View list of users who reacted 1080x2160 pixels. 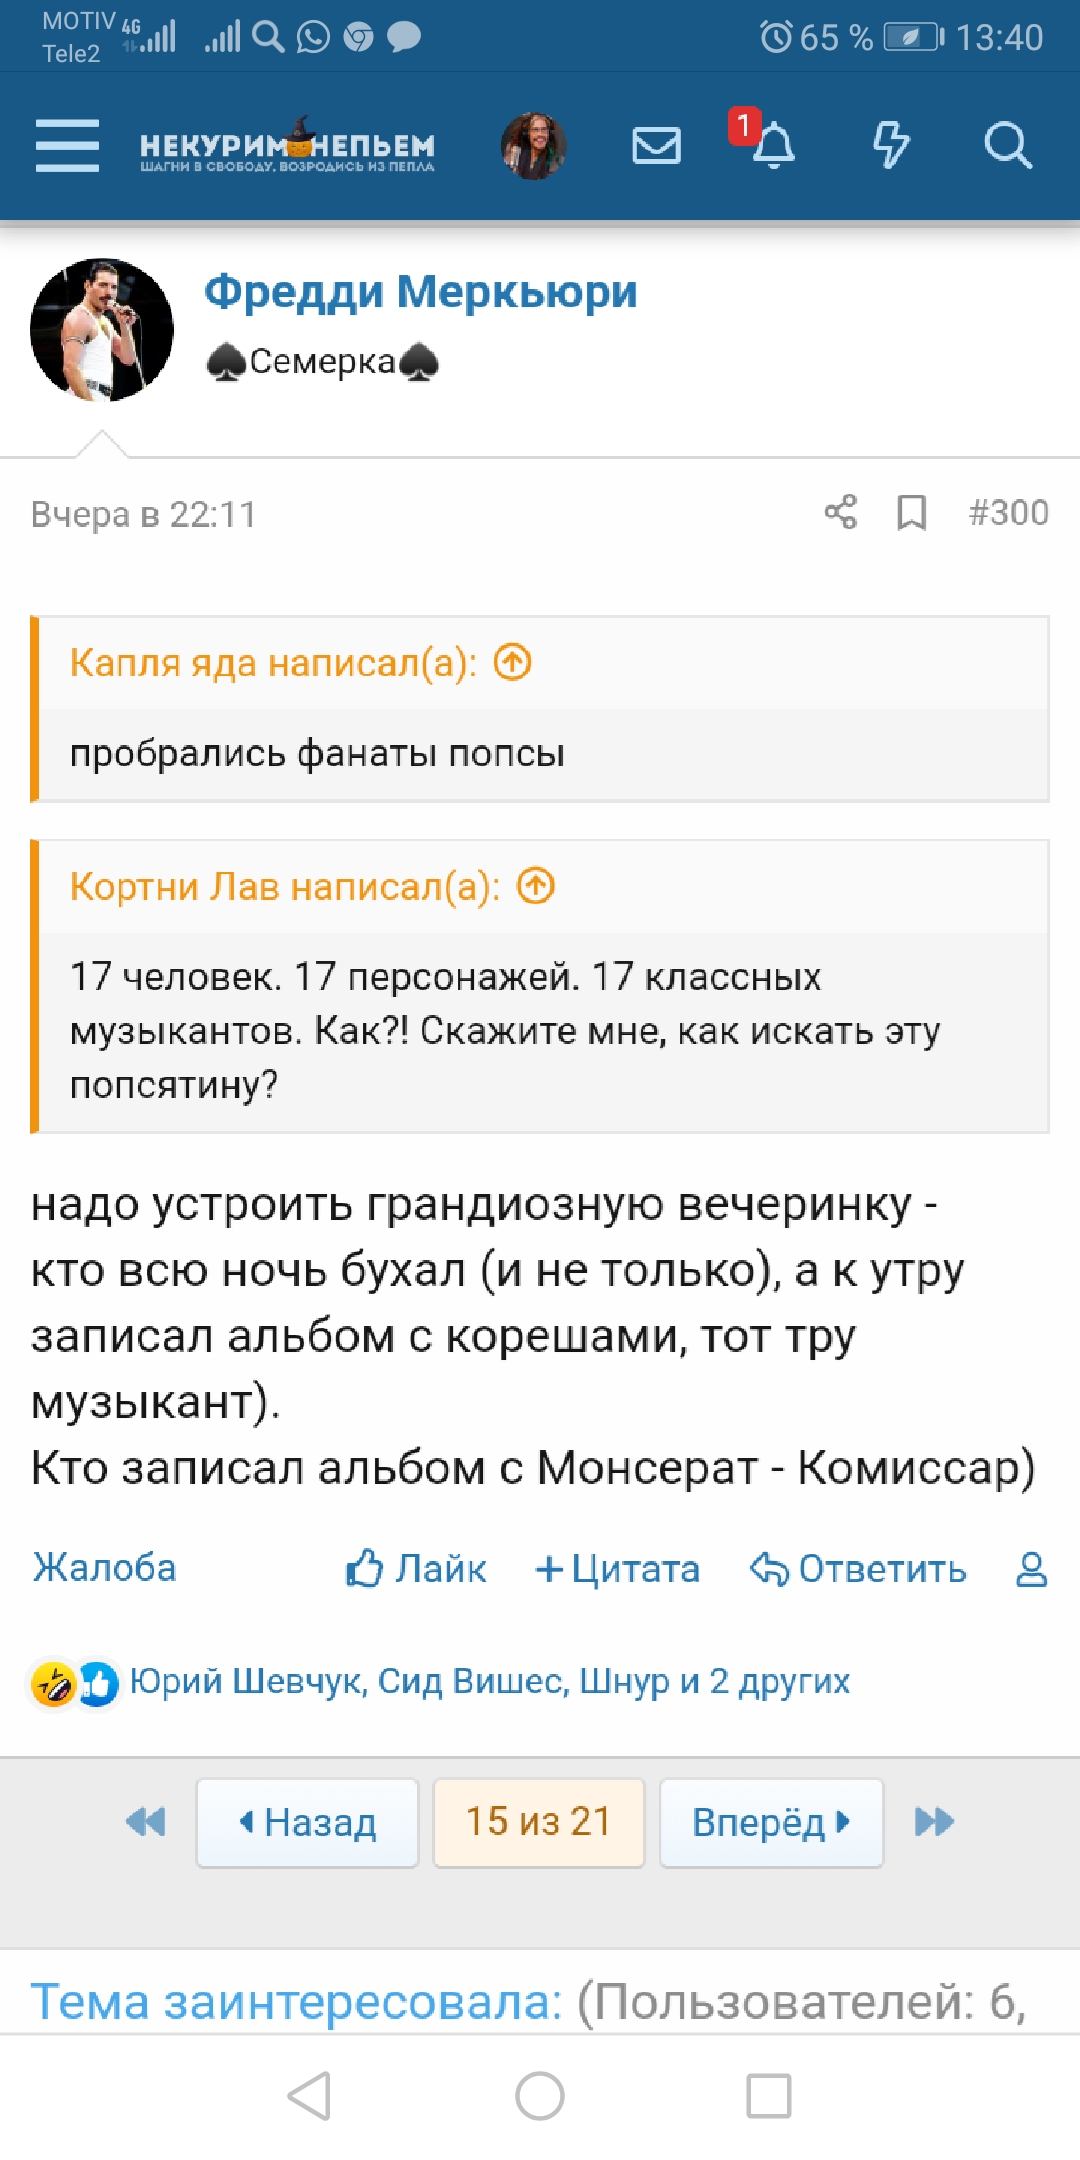pyautogui.click(x=489, y=1682)
